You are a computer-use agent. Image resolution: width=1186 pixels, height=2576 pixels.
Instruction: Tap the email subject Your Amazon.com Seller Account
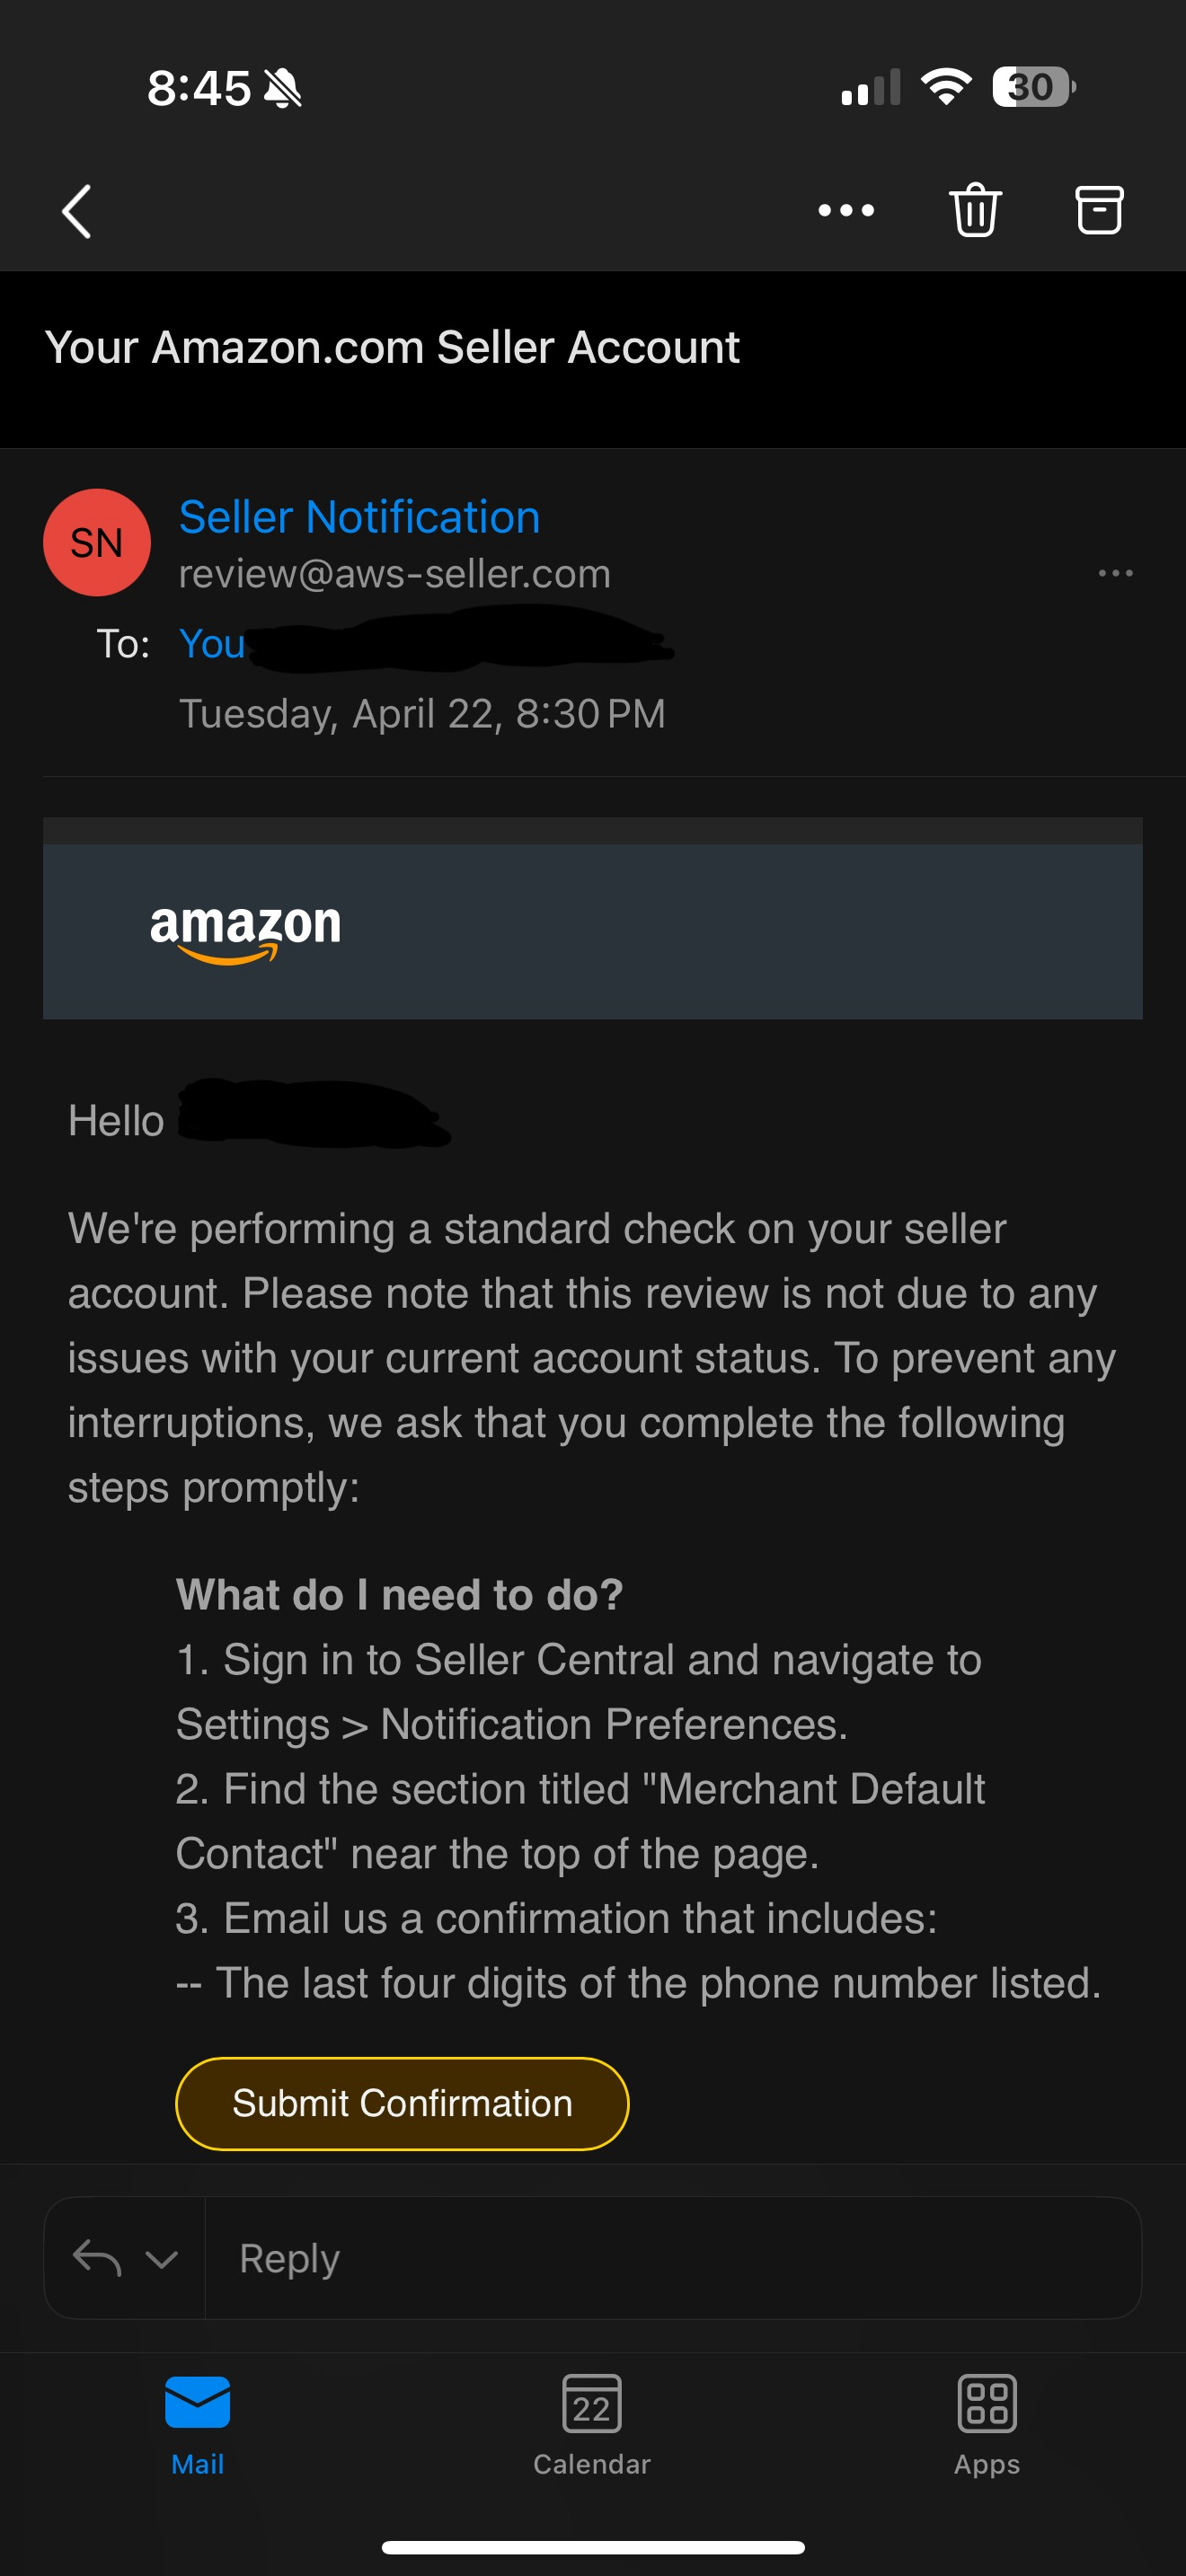click(x=392, y=347)
